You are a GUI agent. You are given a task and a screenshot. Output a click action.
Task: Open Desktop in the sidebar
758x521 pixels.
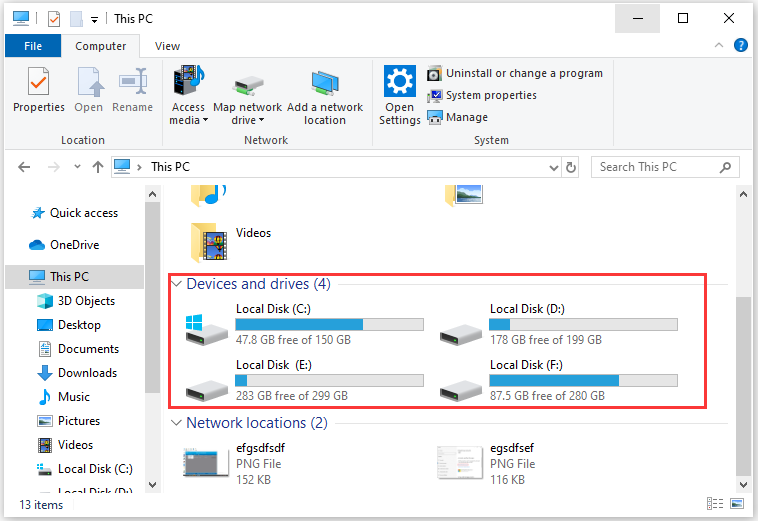click(69, 325)
